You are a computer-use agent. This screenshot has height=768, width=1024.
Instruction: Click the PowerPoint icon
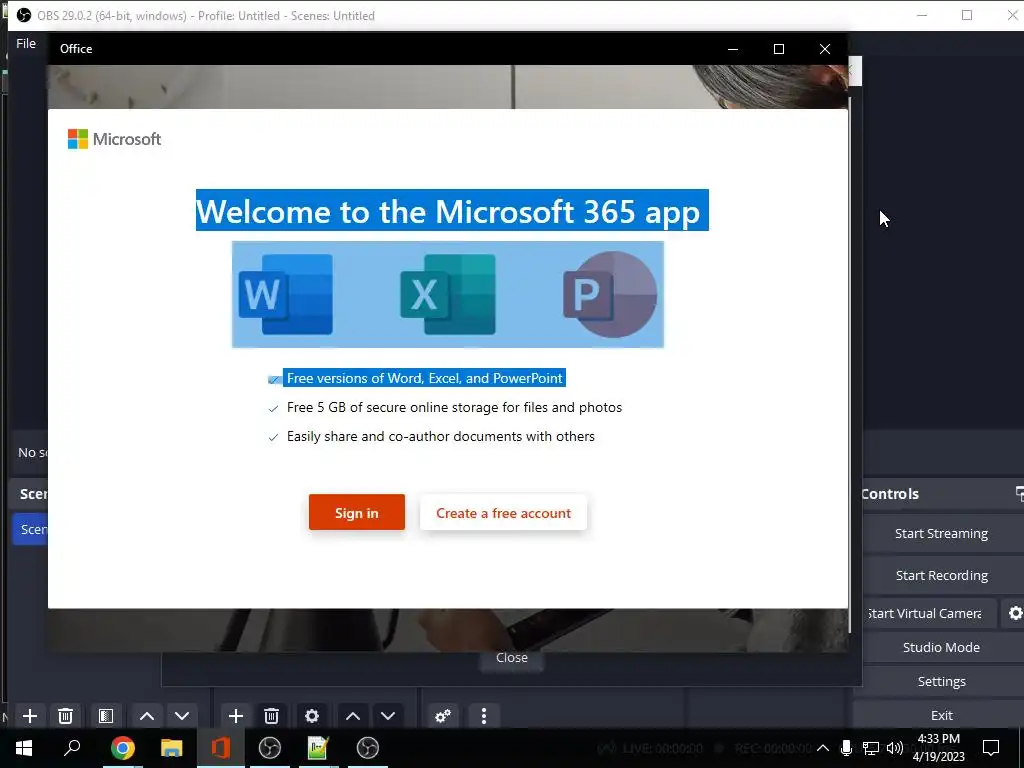pos(610,295)
